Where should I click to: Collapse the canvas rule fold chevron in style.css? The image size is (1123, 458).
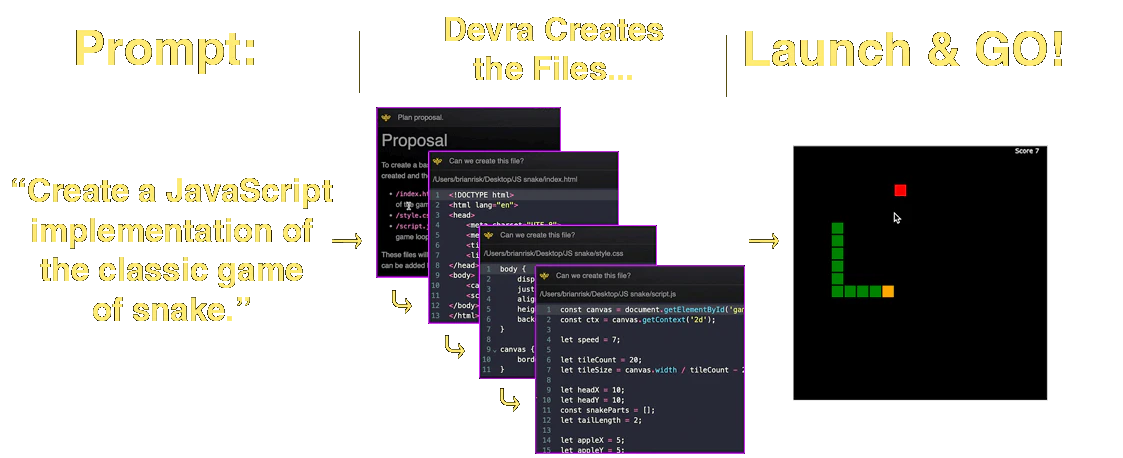pyautogui.click(x=492, y=349)
